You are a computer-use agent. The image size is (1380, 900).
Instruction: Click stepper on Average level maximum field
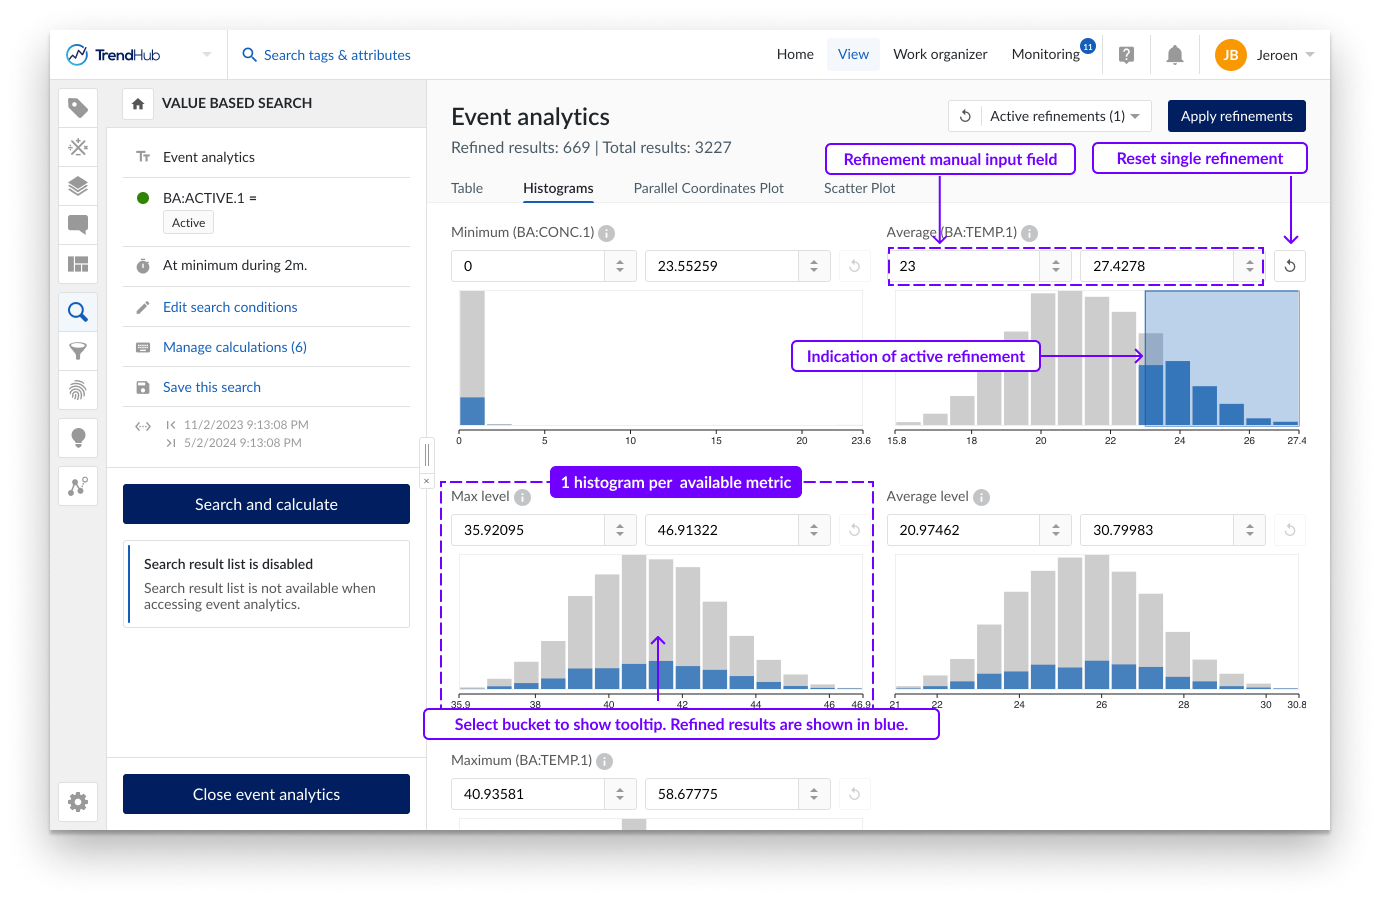click(x=1249, y=530)
